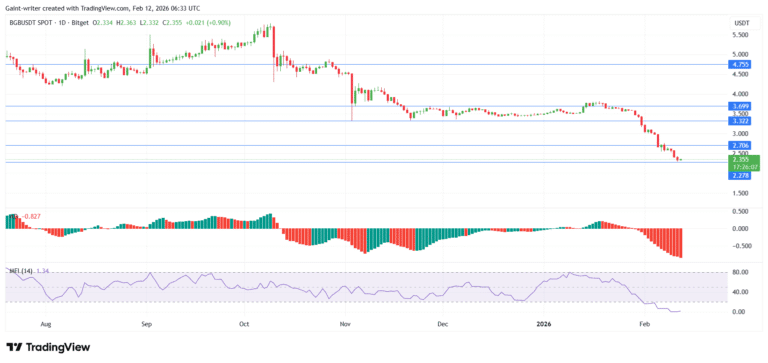Click the Oct label on time axis
The image size is (768, 363).
(x=245, y=324)
